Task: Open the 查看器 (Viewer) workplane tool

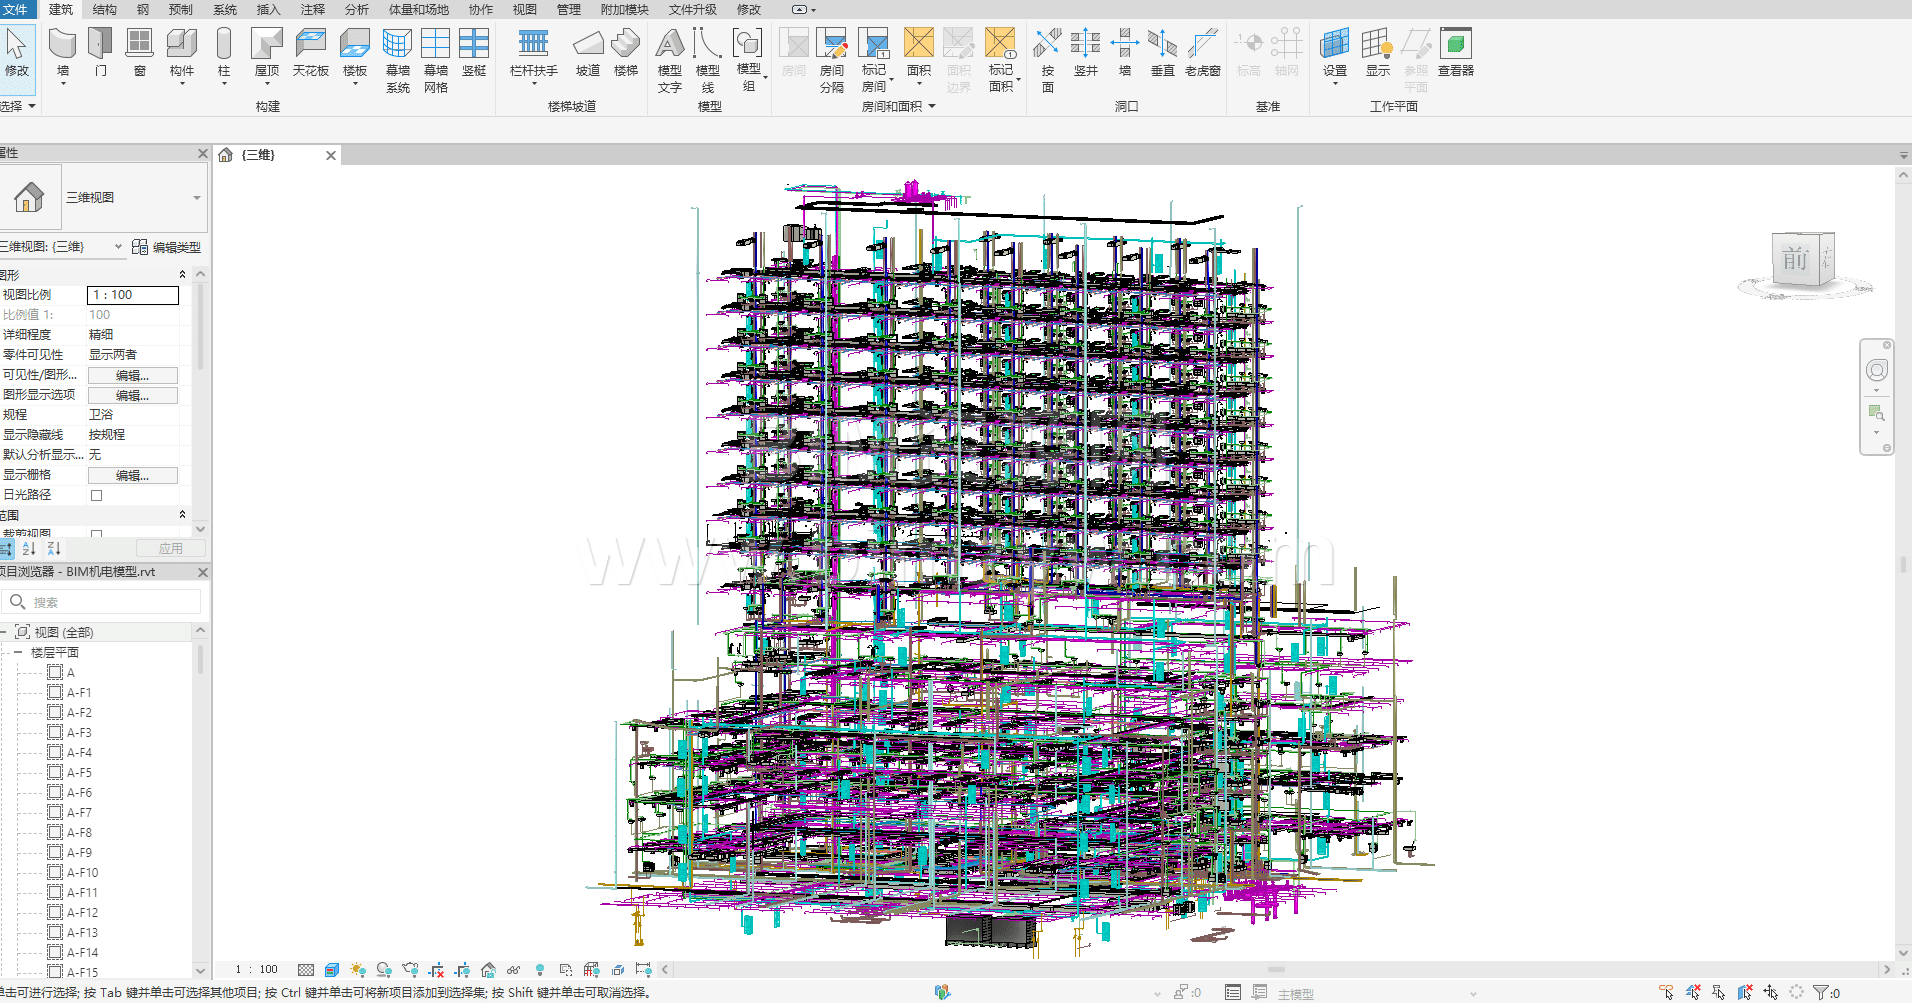Action: click(x=1455, y=45)
